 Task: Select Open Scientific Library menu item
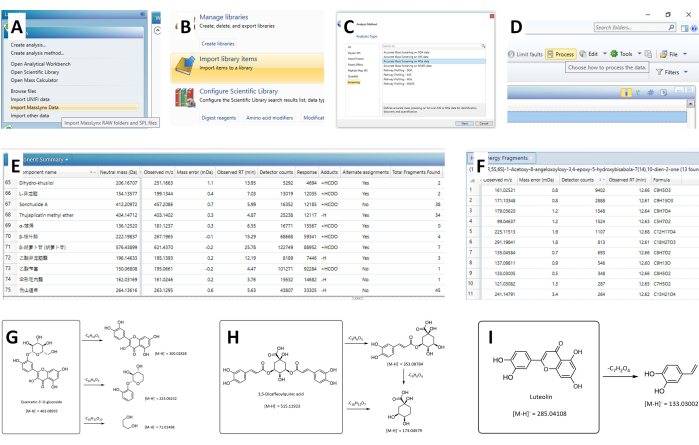(x=35, y=72)
